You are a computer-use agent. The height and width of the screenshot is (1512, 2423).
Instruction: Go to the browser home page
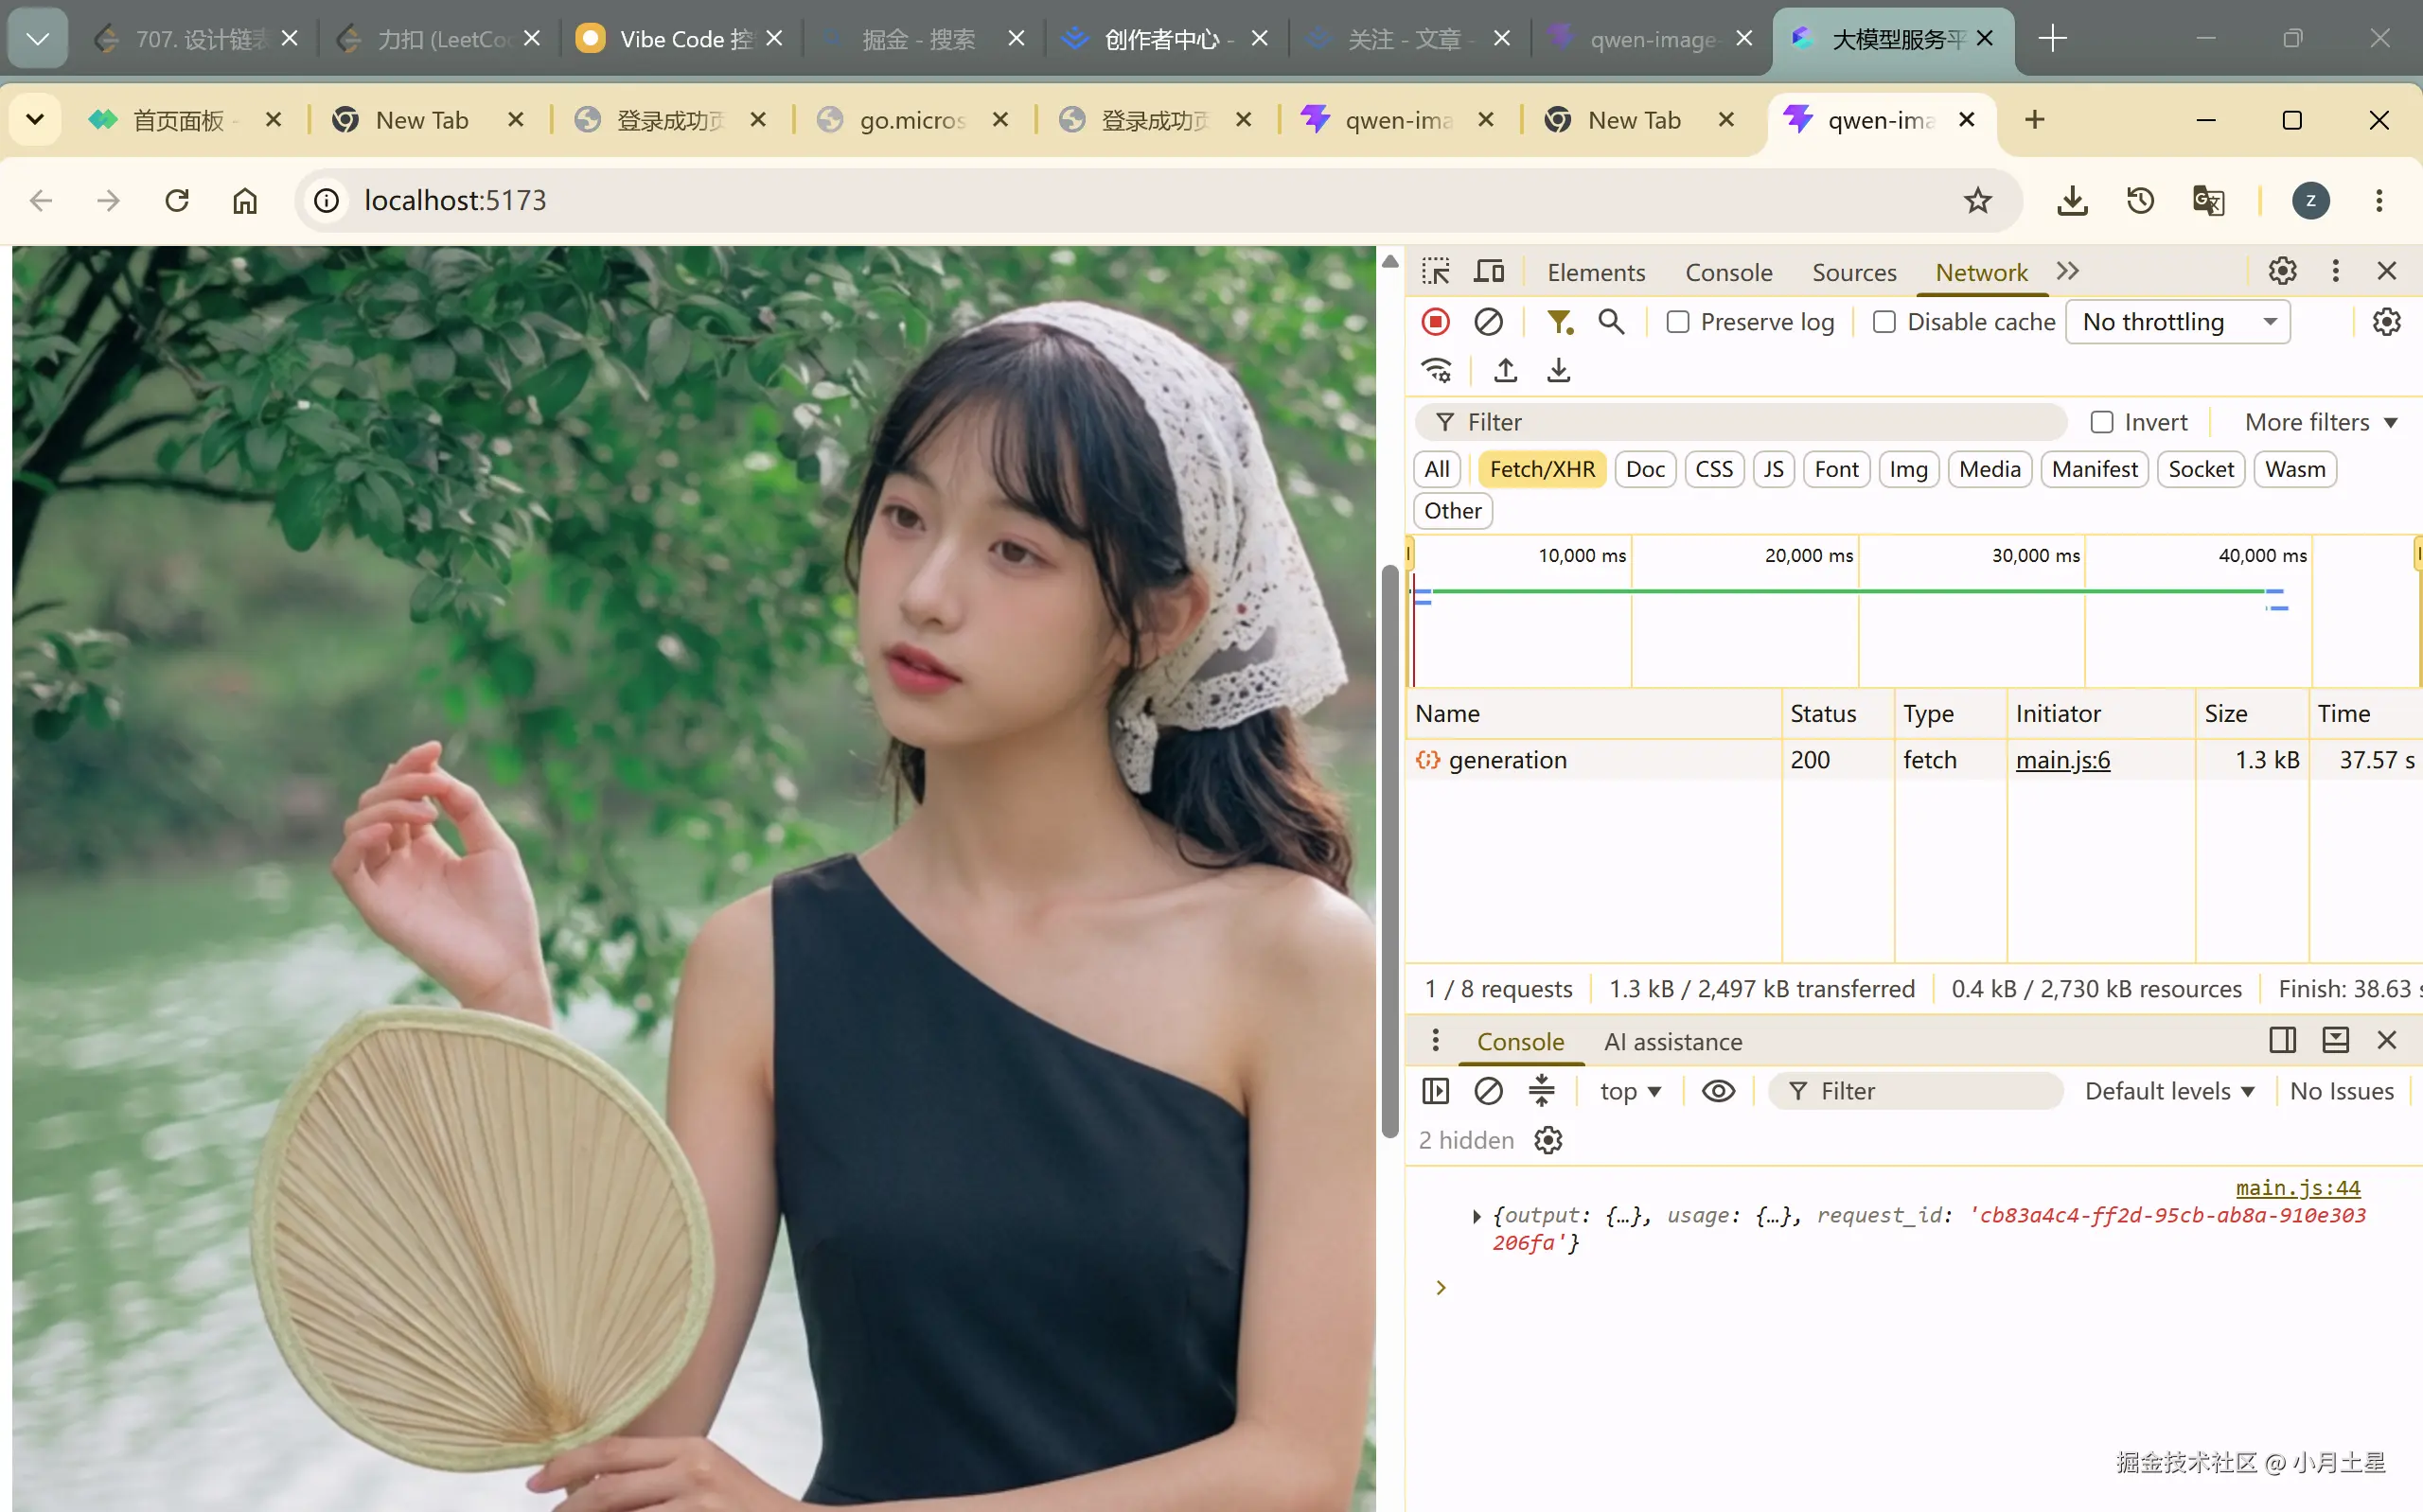tap(245, 201)
